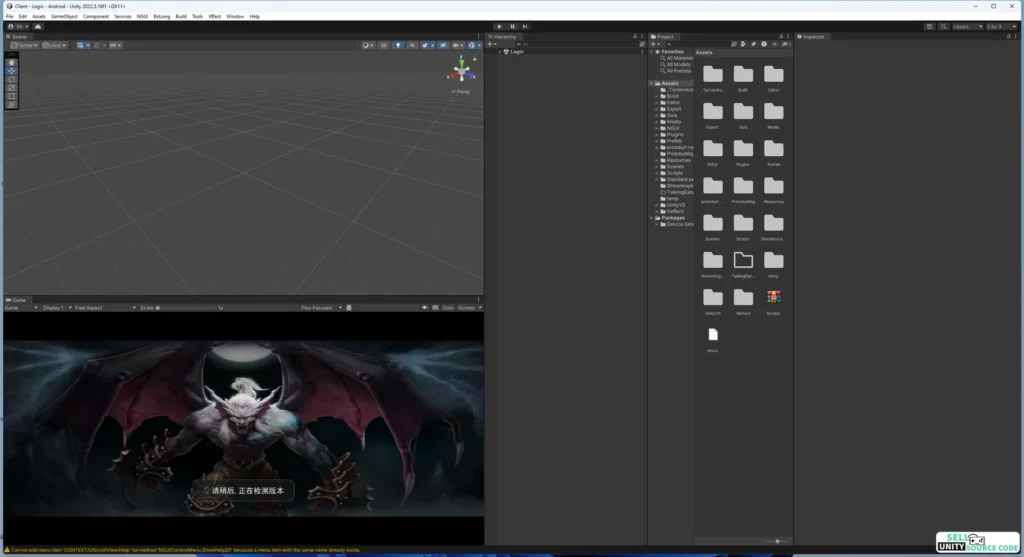The image size is (1024, 557).
Task: Click the Scene orientation gizmo
Action: [461, 70]
